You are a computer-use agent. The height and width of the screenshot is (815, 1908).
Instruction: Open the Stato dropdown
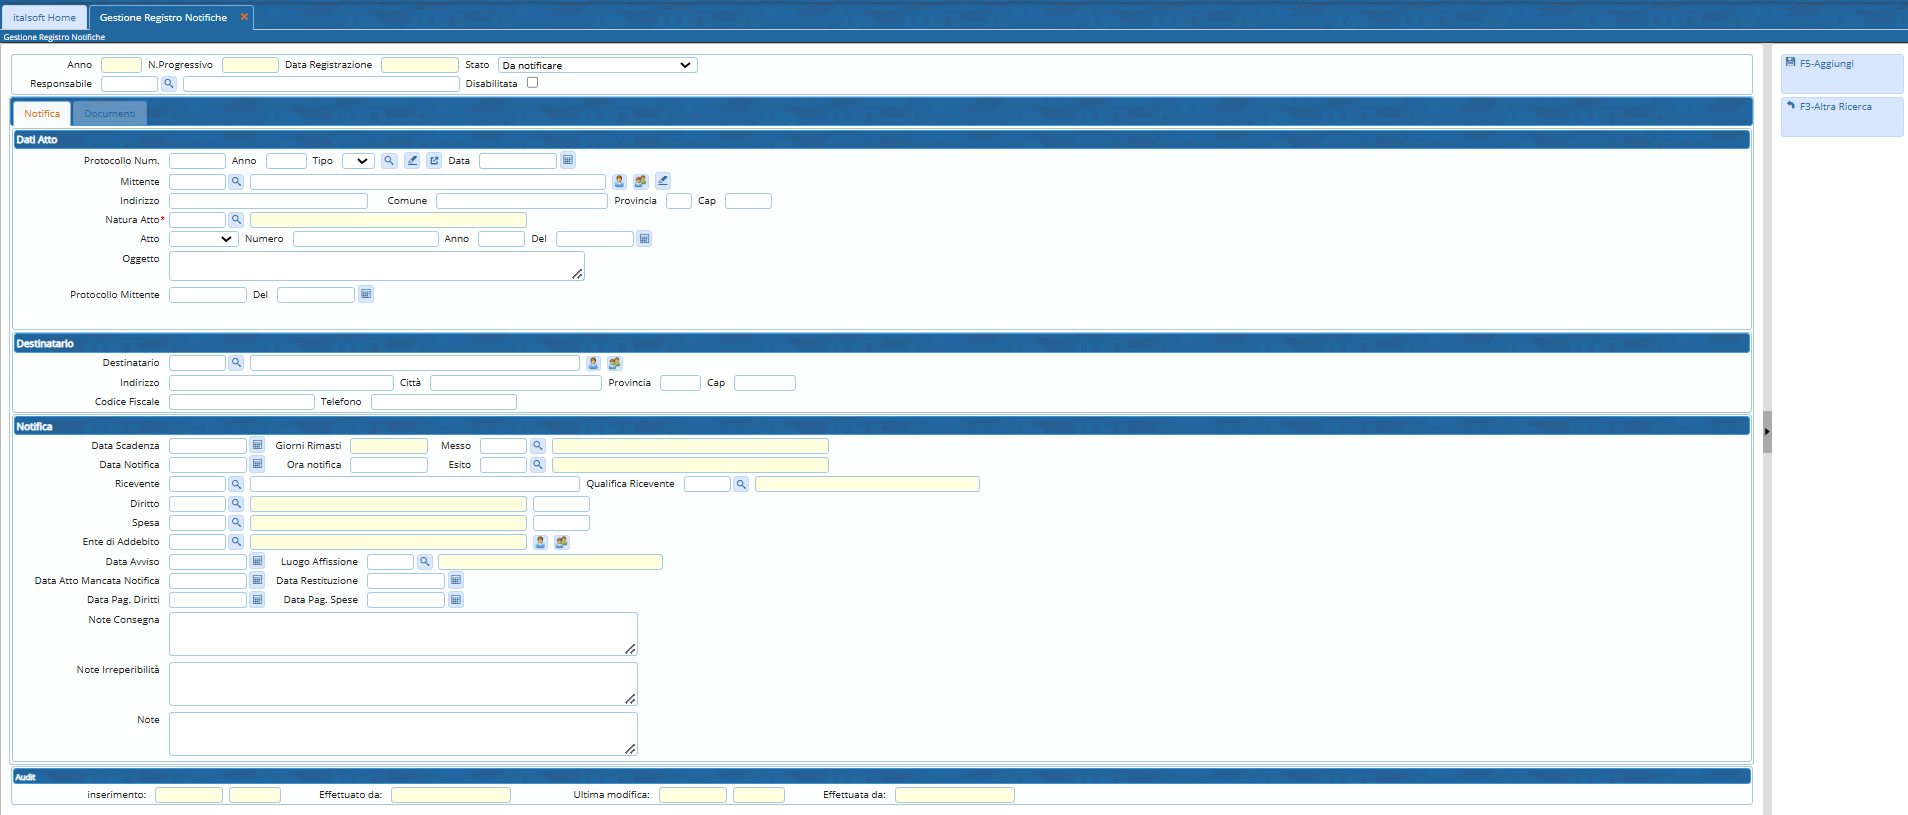[x=597, y=65]
